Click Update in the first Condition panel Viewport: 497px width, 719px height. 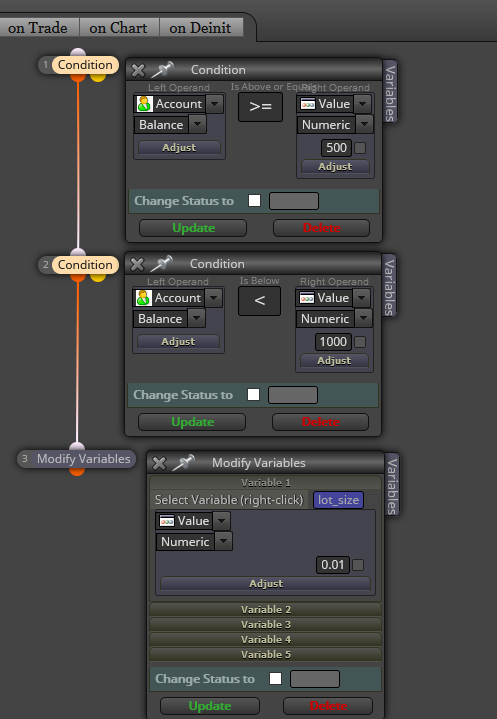[193, 228]
